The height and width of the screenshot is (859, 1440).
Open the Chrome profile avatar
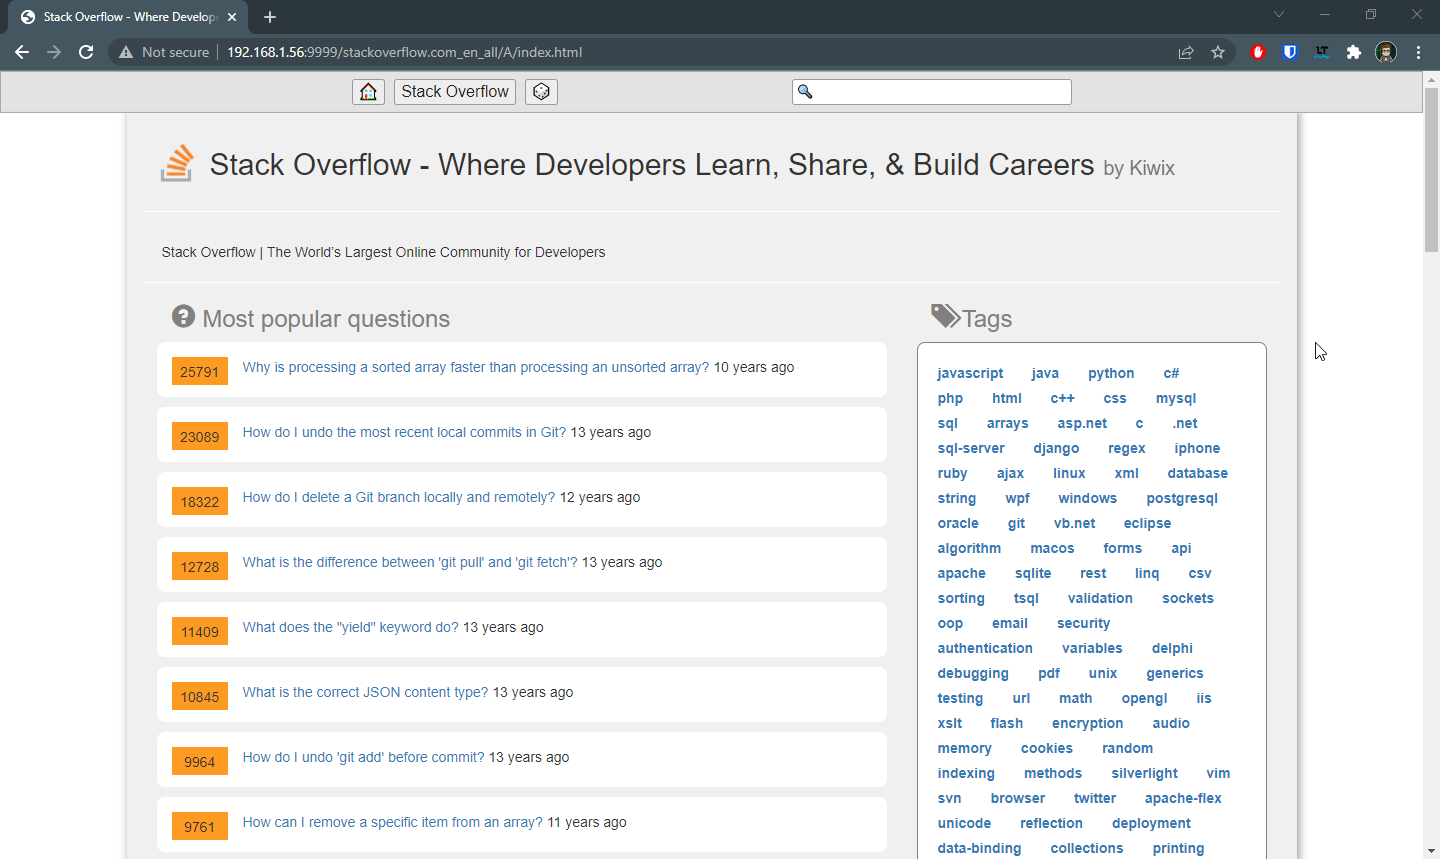pos(1386,52)
